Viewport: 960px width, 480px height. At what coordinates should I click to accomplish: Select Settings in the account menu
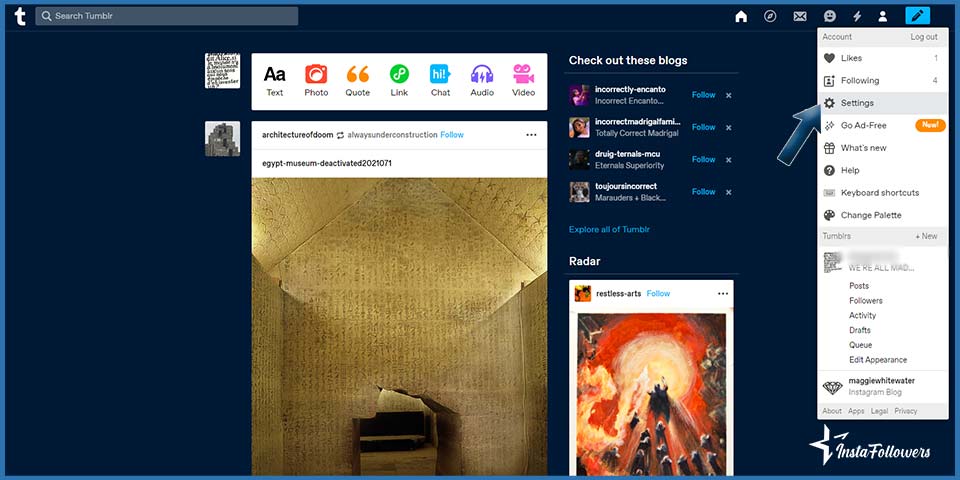click(857, 103)
